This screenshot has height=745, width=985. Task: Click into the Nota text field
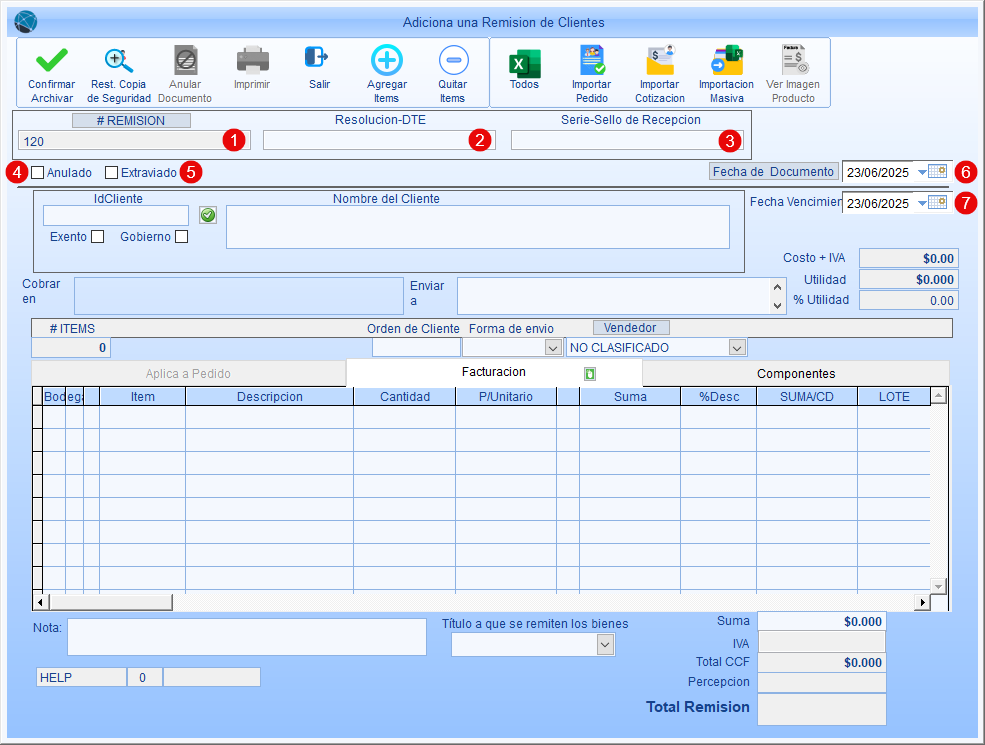pos(246,636)
